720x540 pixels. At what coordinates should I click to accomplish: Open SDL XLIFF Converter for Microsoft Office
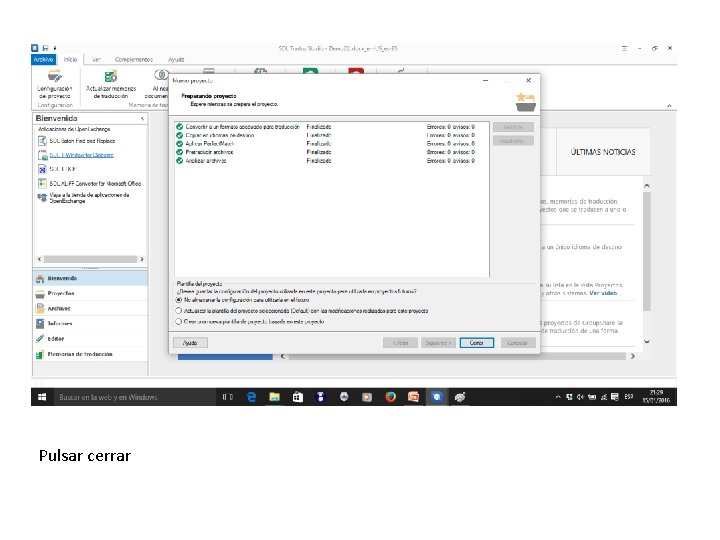90,183
